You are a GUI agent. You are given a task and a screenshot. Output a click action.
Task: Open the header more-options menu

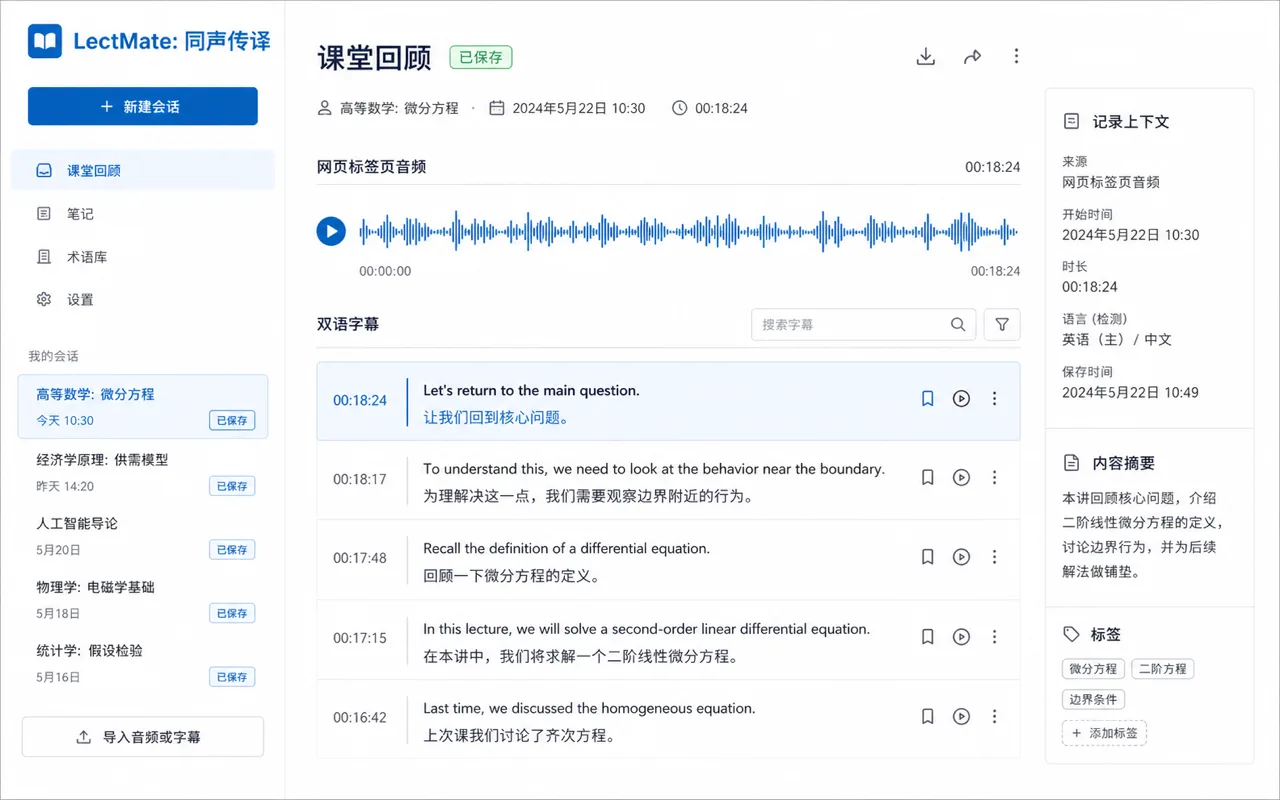pyautogui.click(x=1016, y=57)
